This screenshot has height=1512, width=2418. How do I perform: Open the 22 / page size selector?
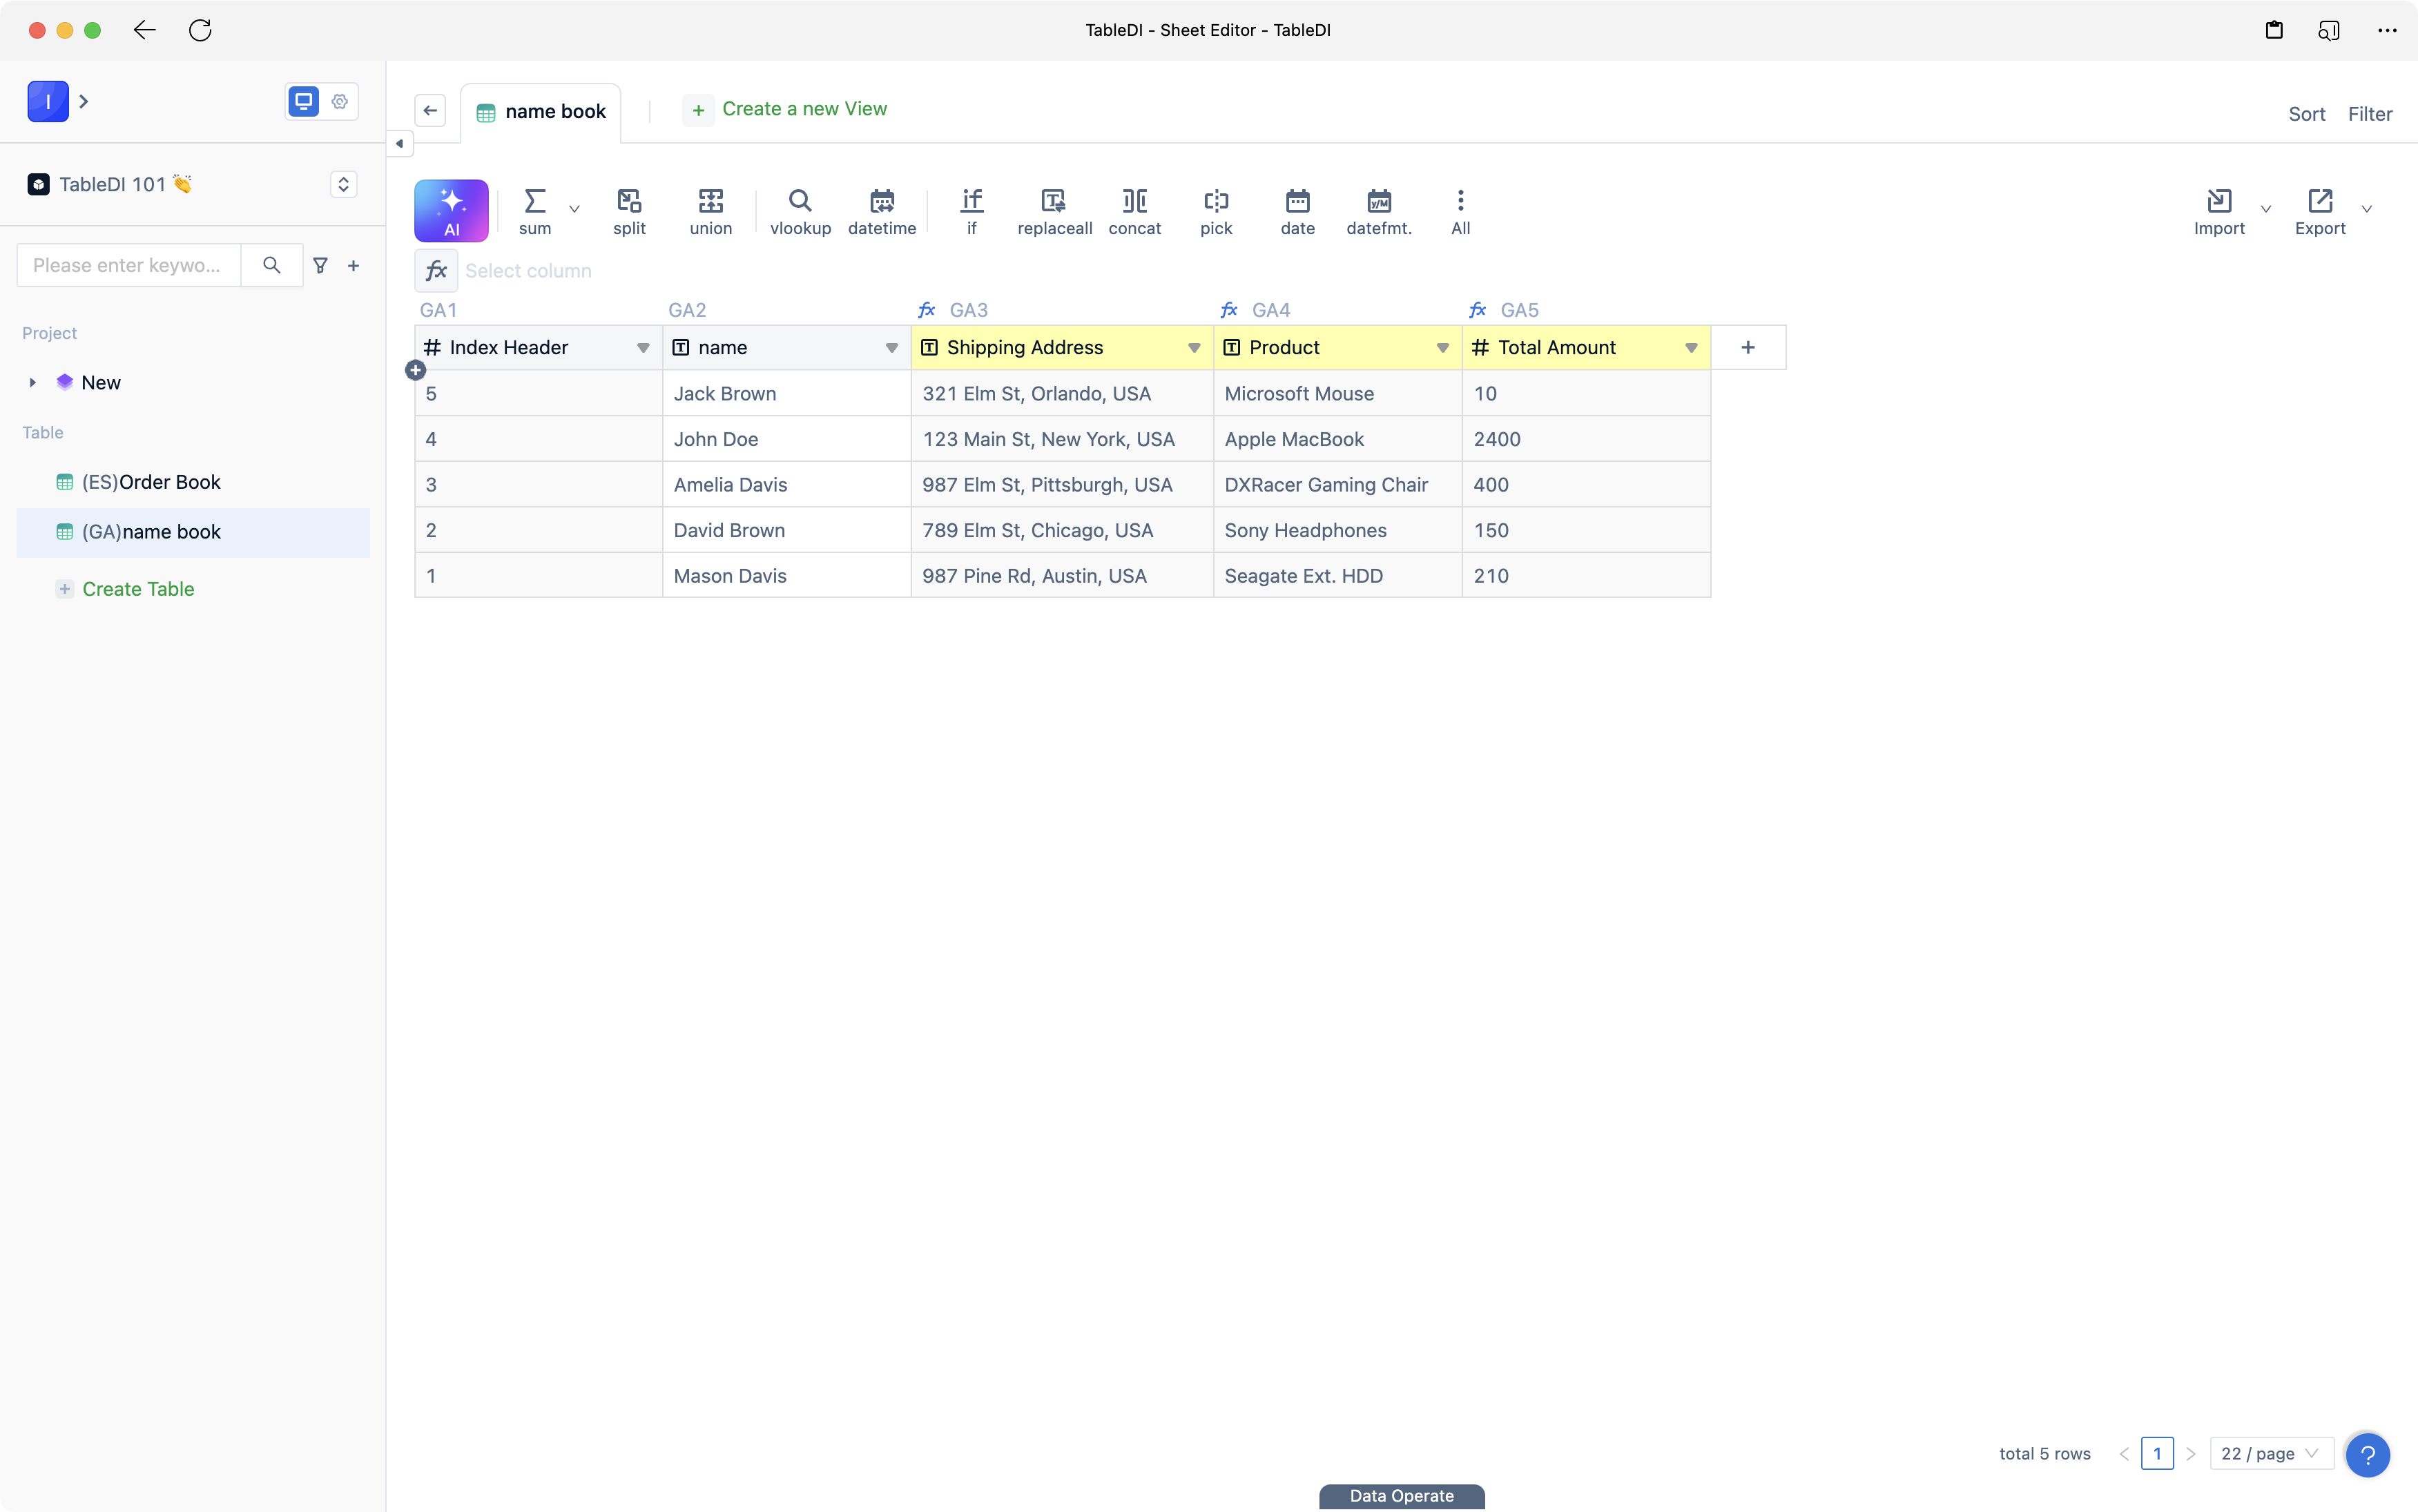pyautogui.click(x=2271, y=1454)
